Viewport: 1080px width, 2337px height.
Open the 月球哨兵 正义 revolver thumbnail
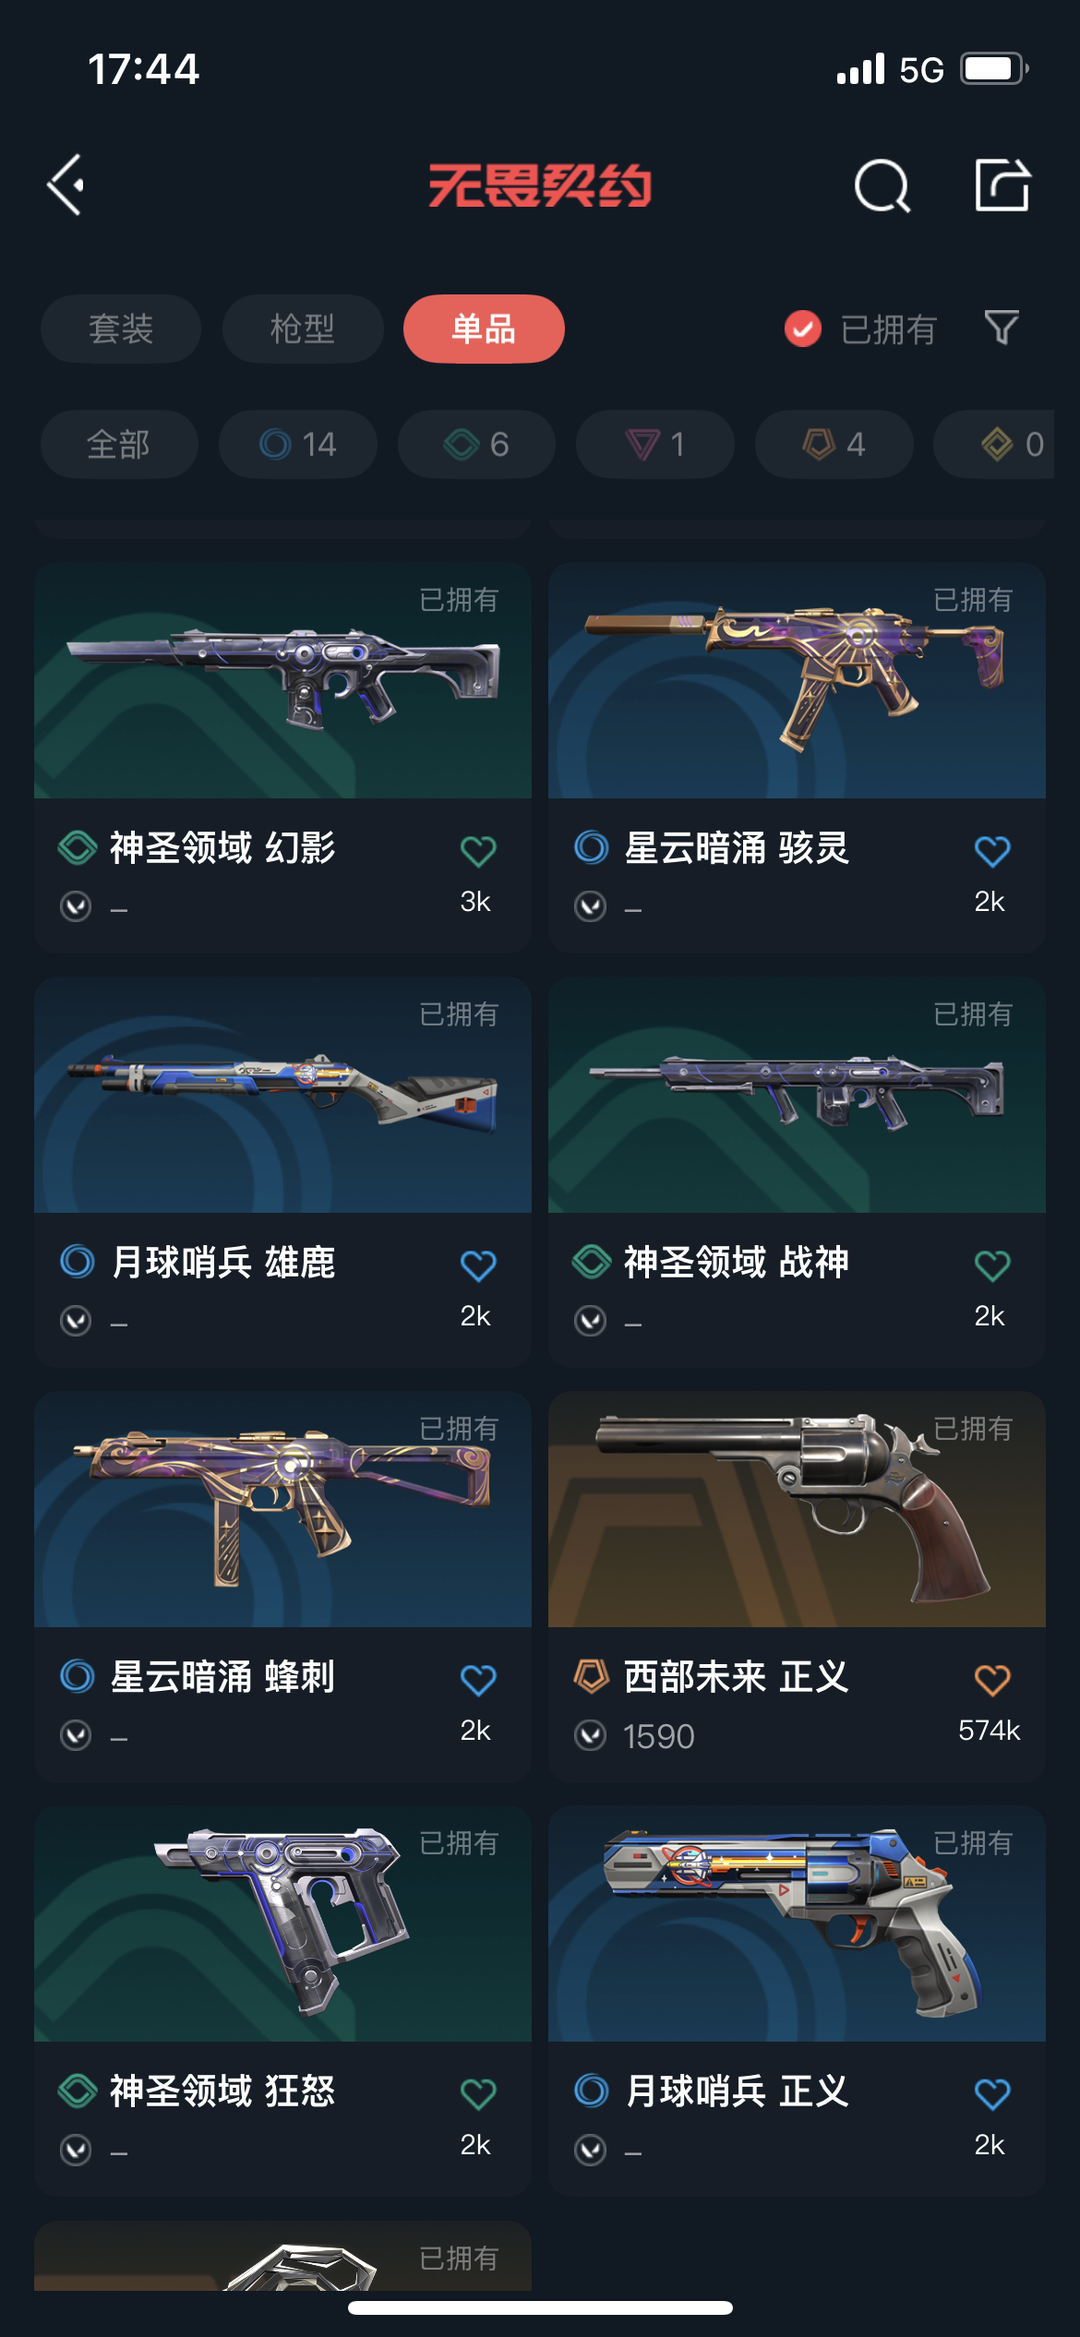coord(797,1924)
